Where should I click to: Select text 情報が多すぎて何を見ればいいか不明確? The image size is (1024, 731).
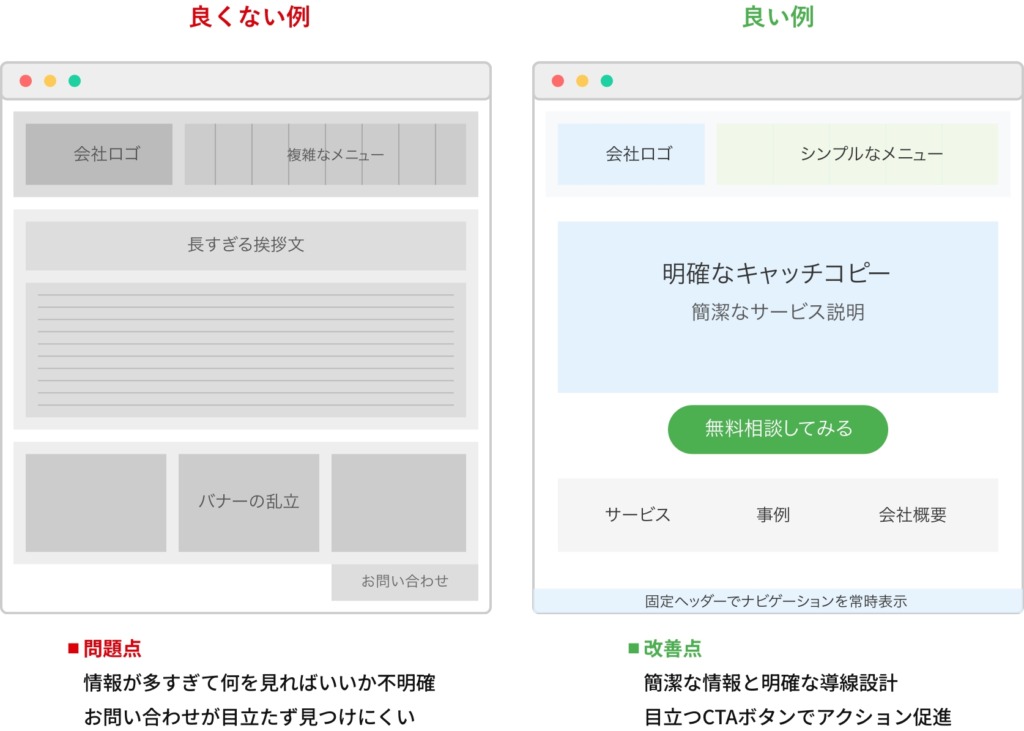click(x=259, y=683)
